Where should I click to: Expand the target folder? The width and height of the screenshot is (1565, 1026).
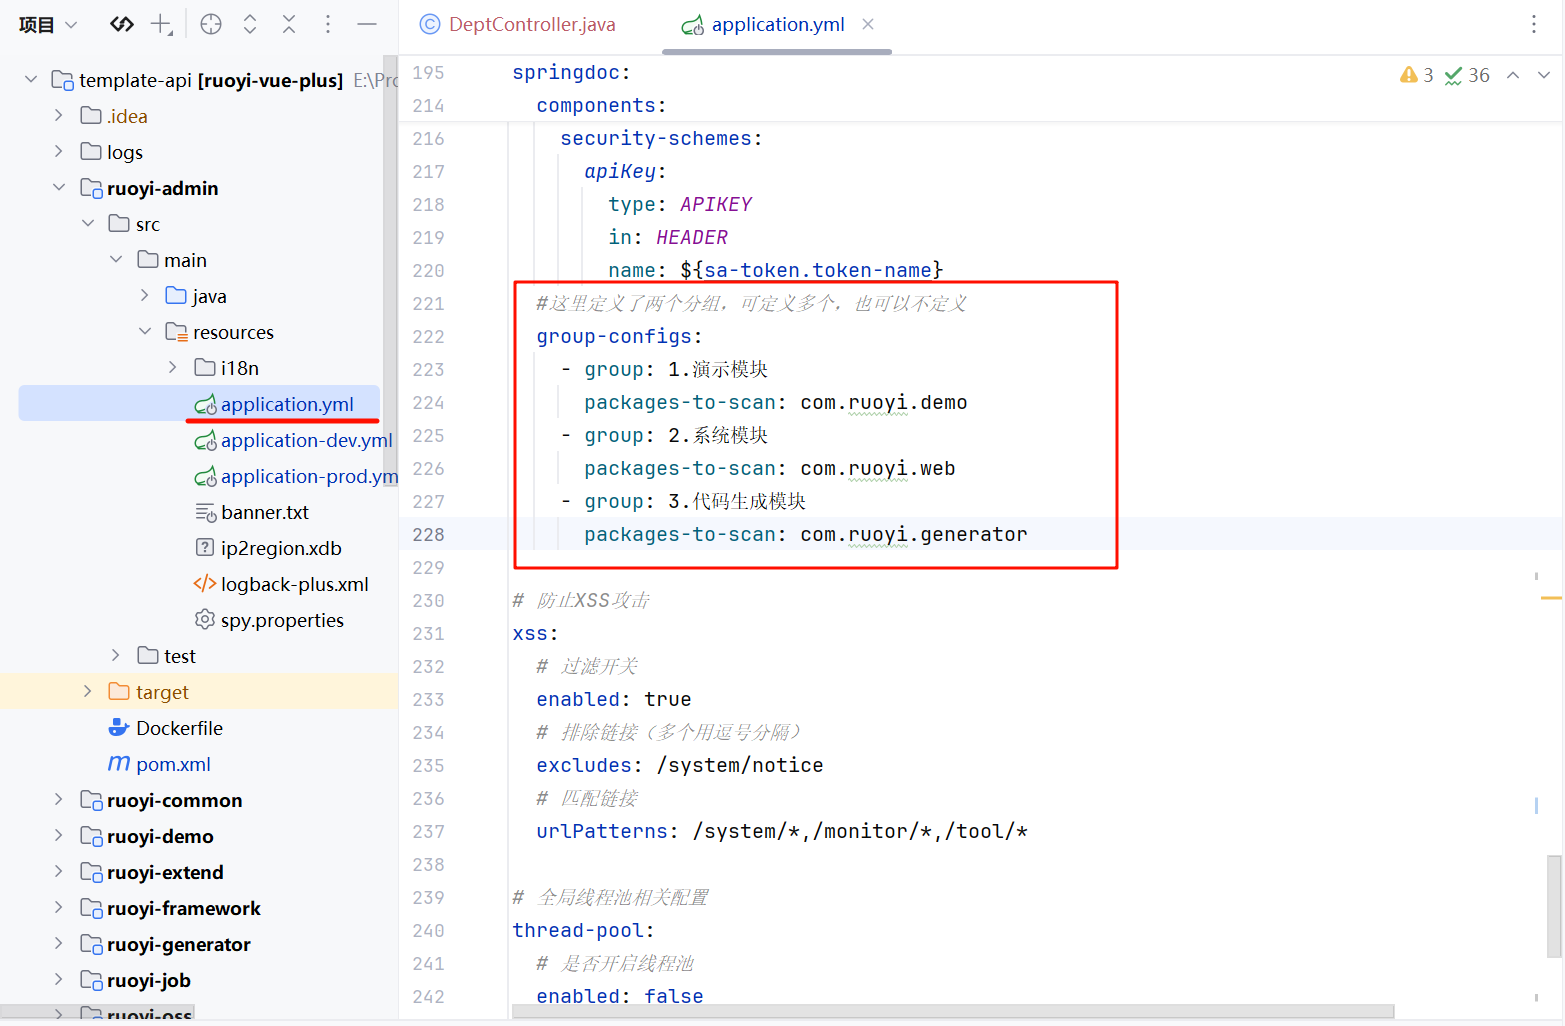pos(88,691)
